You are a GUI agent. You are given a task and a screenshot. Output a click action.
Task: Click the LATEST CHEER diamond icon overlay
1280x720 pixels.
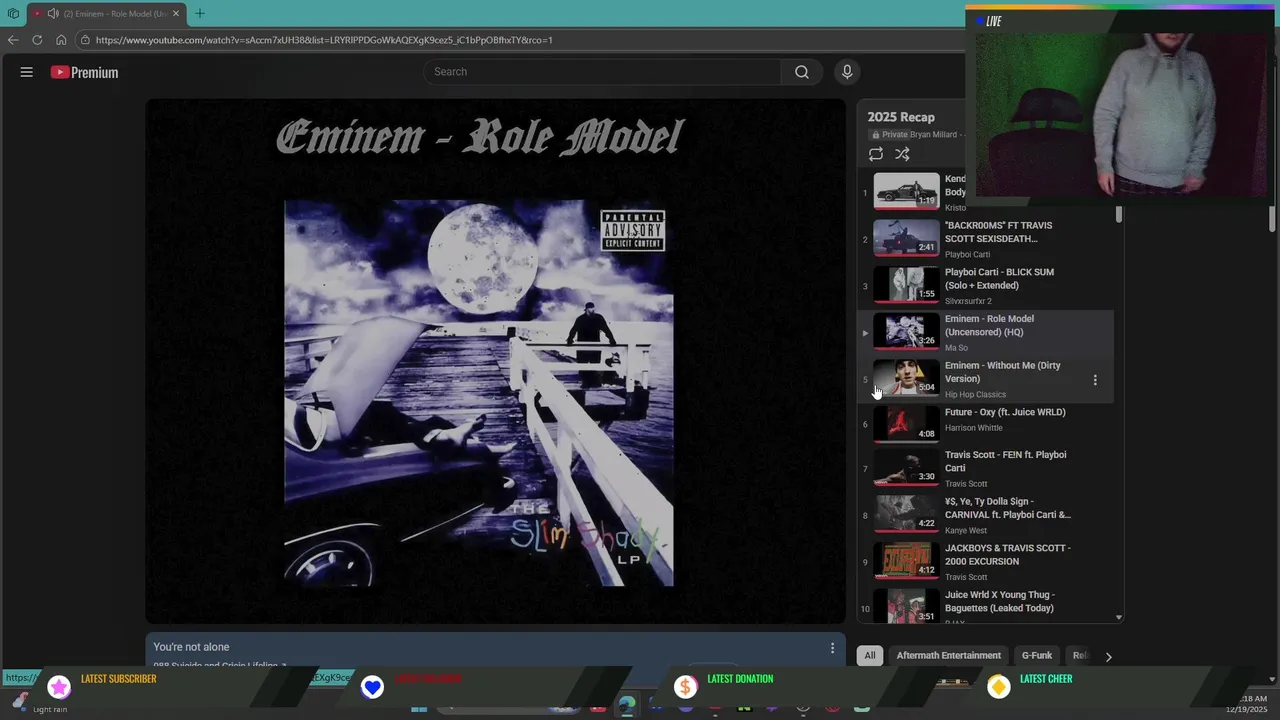point(998,687)
